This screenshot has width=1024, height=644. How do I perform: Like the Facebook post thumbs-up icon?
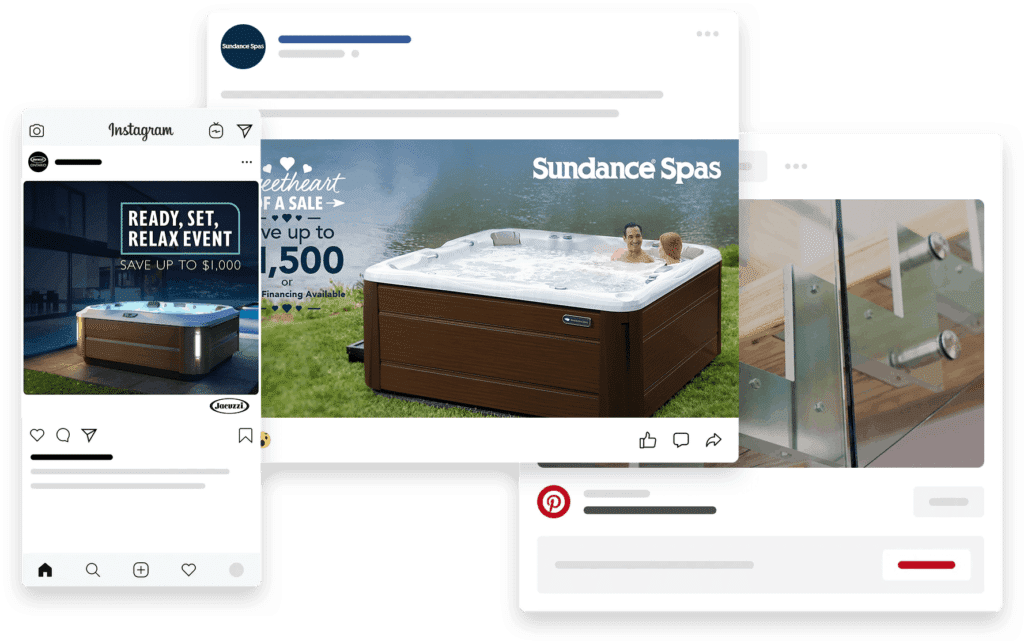(648, 440)
